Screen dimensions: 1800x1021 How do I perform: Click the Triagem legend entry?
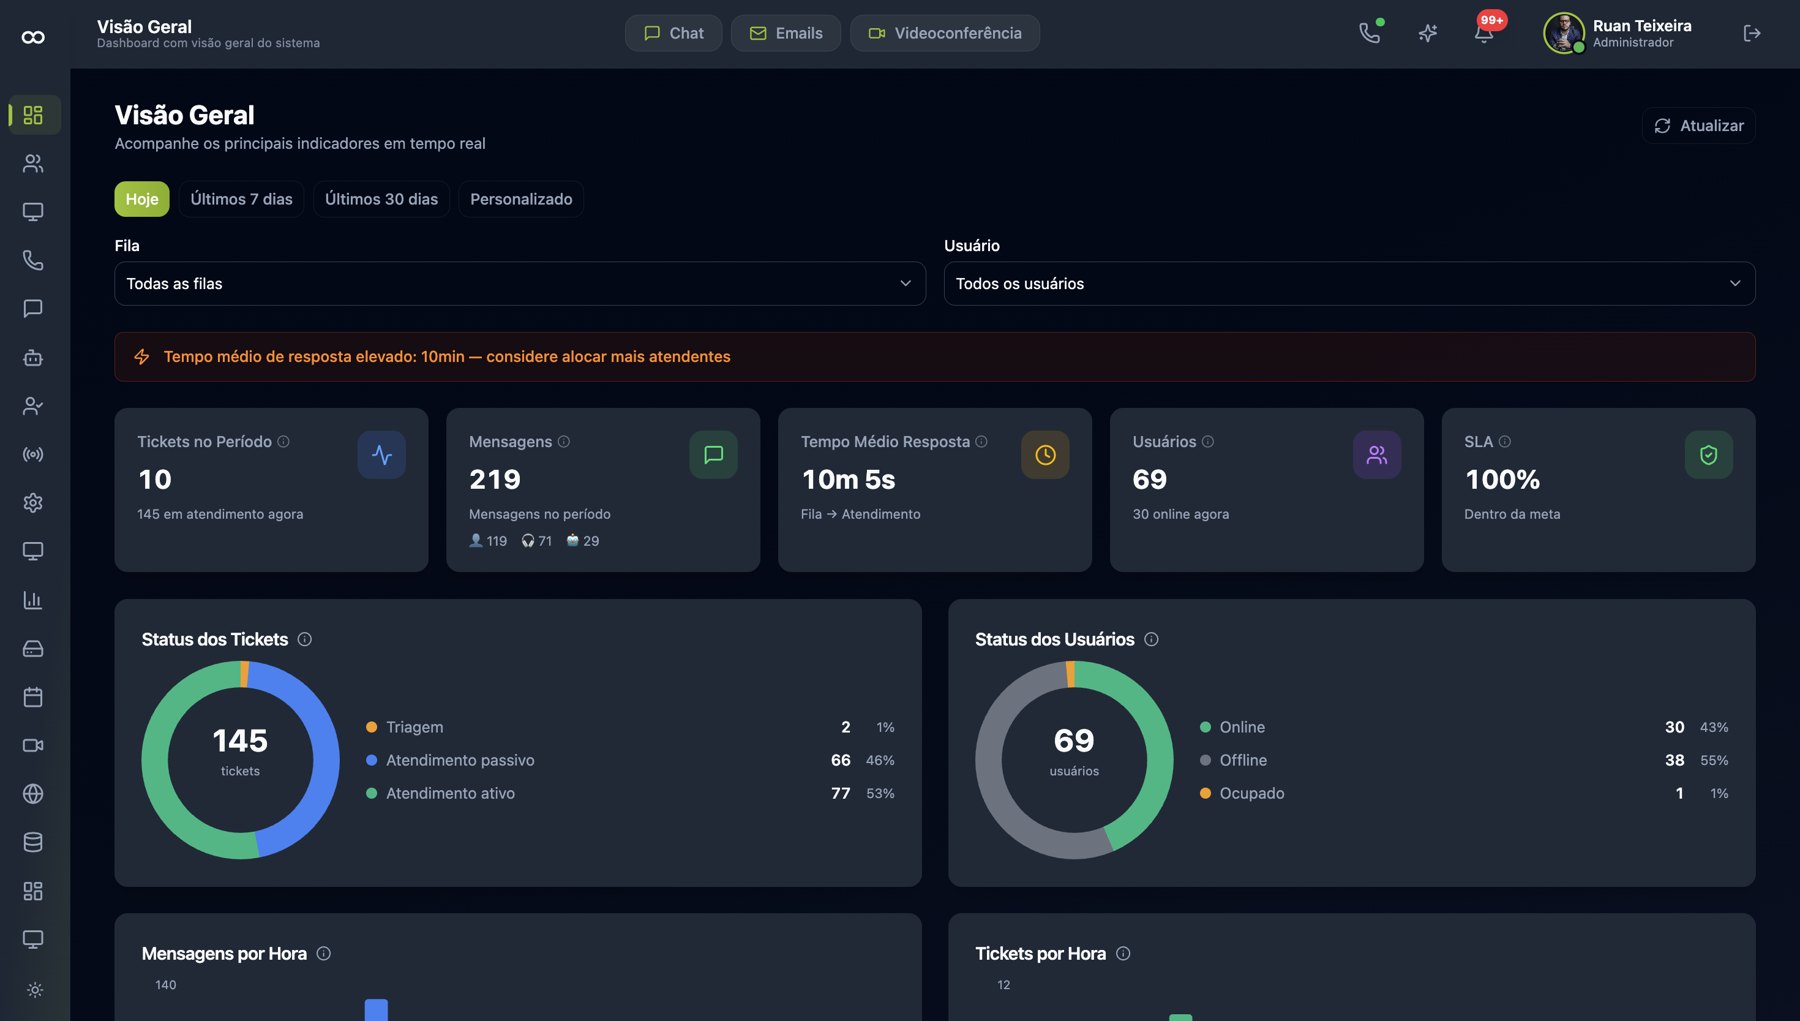630,727
